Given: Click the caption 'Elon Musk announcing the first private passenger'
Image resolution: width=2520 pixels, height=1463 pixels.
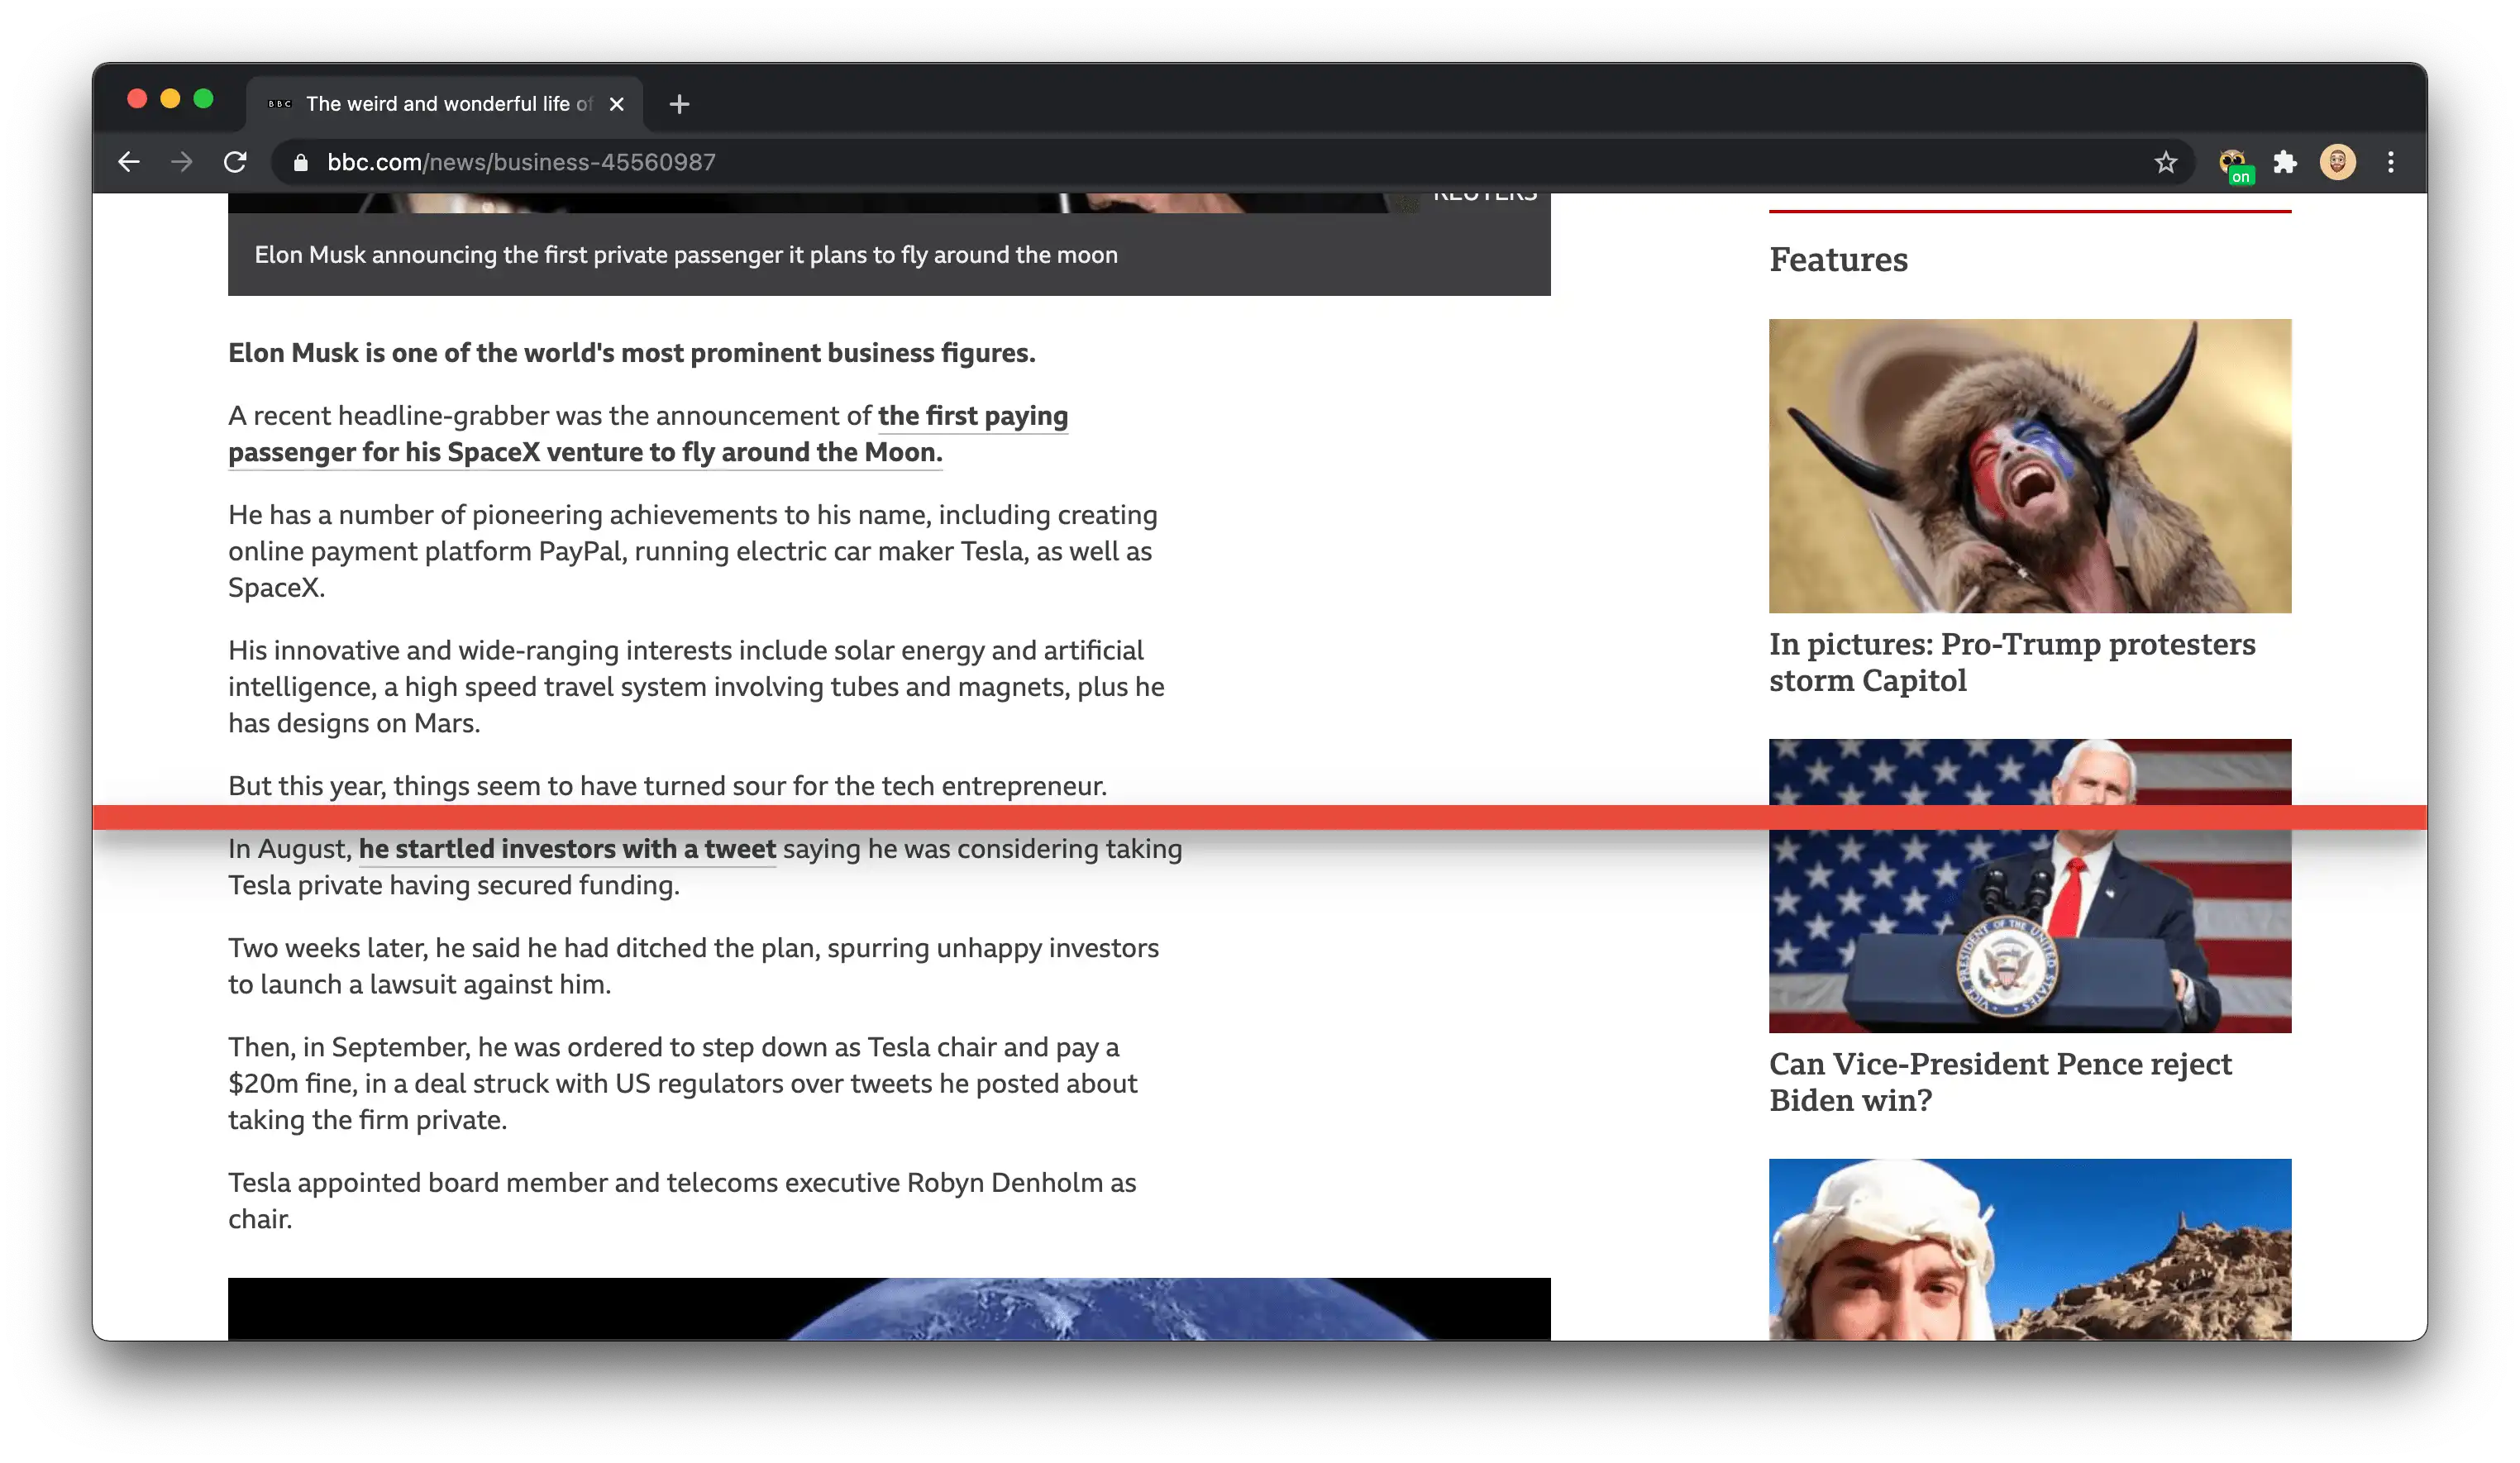Looking at the screenshot, I should (x=686, y=255).
